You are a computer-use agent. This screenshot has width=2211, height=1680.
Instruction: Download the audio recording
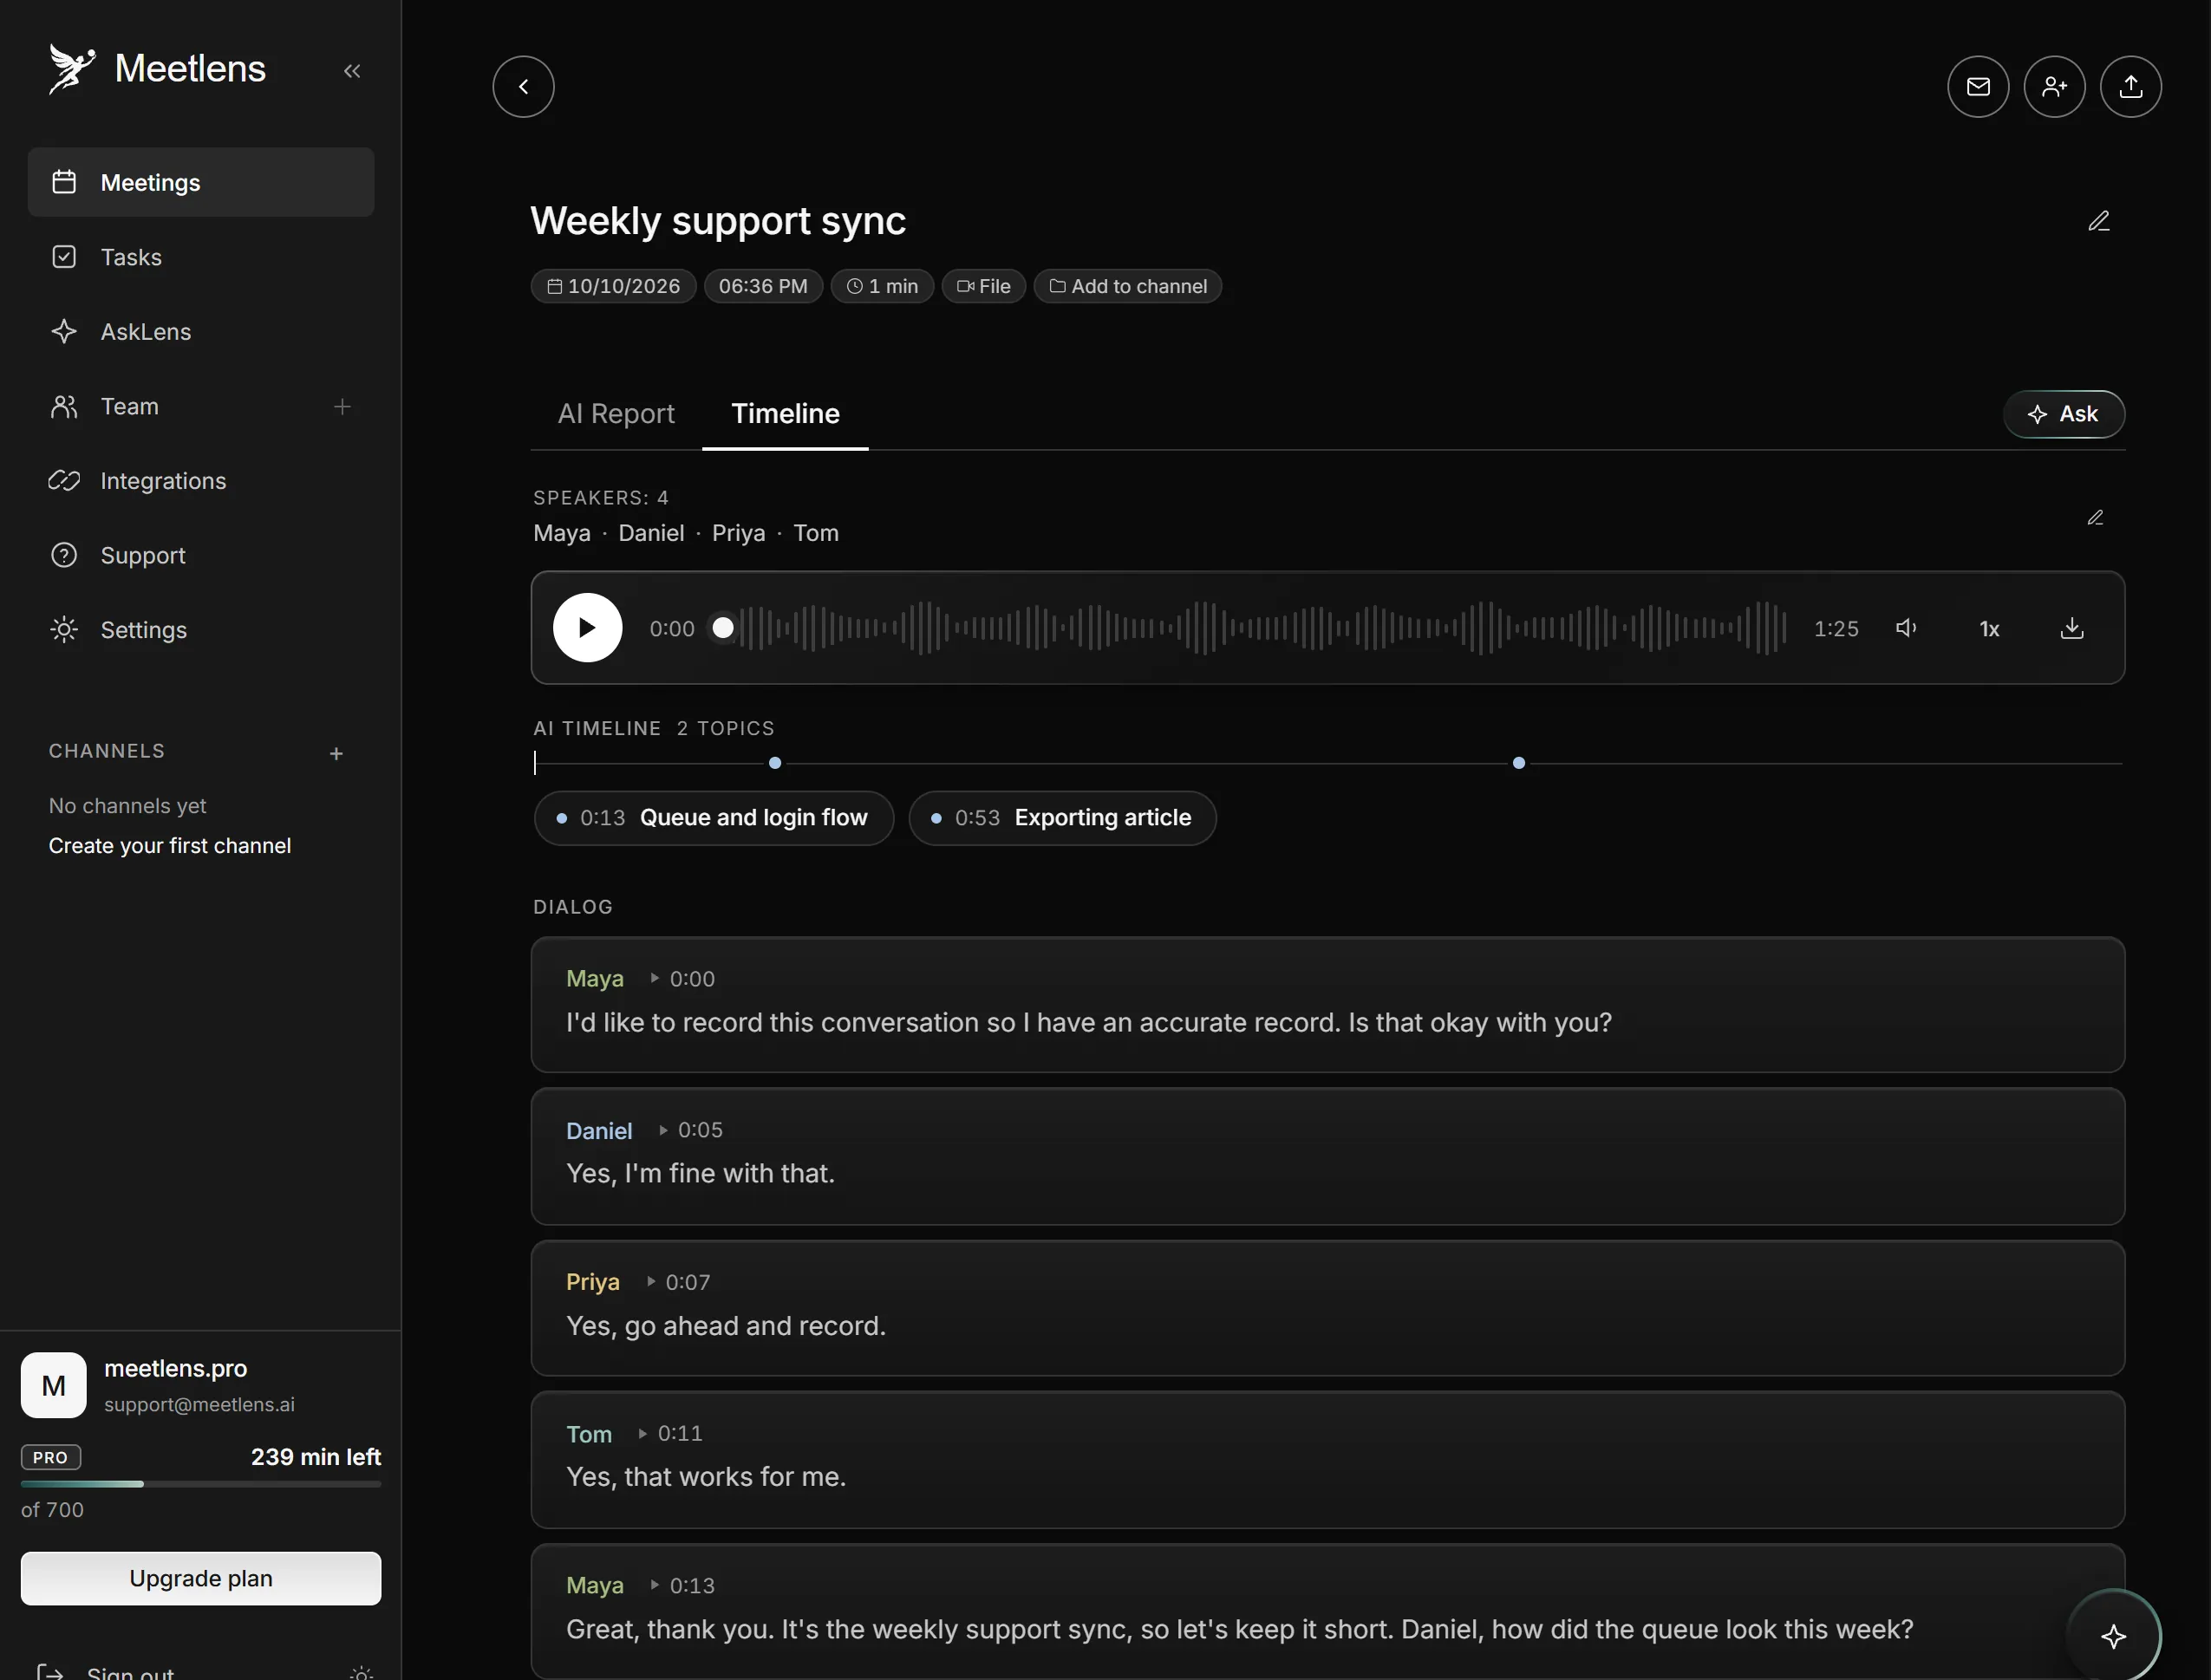click(2072, 628)
